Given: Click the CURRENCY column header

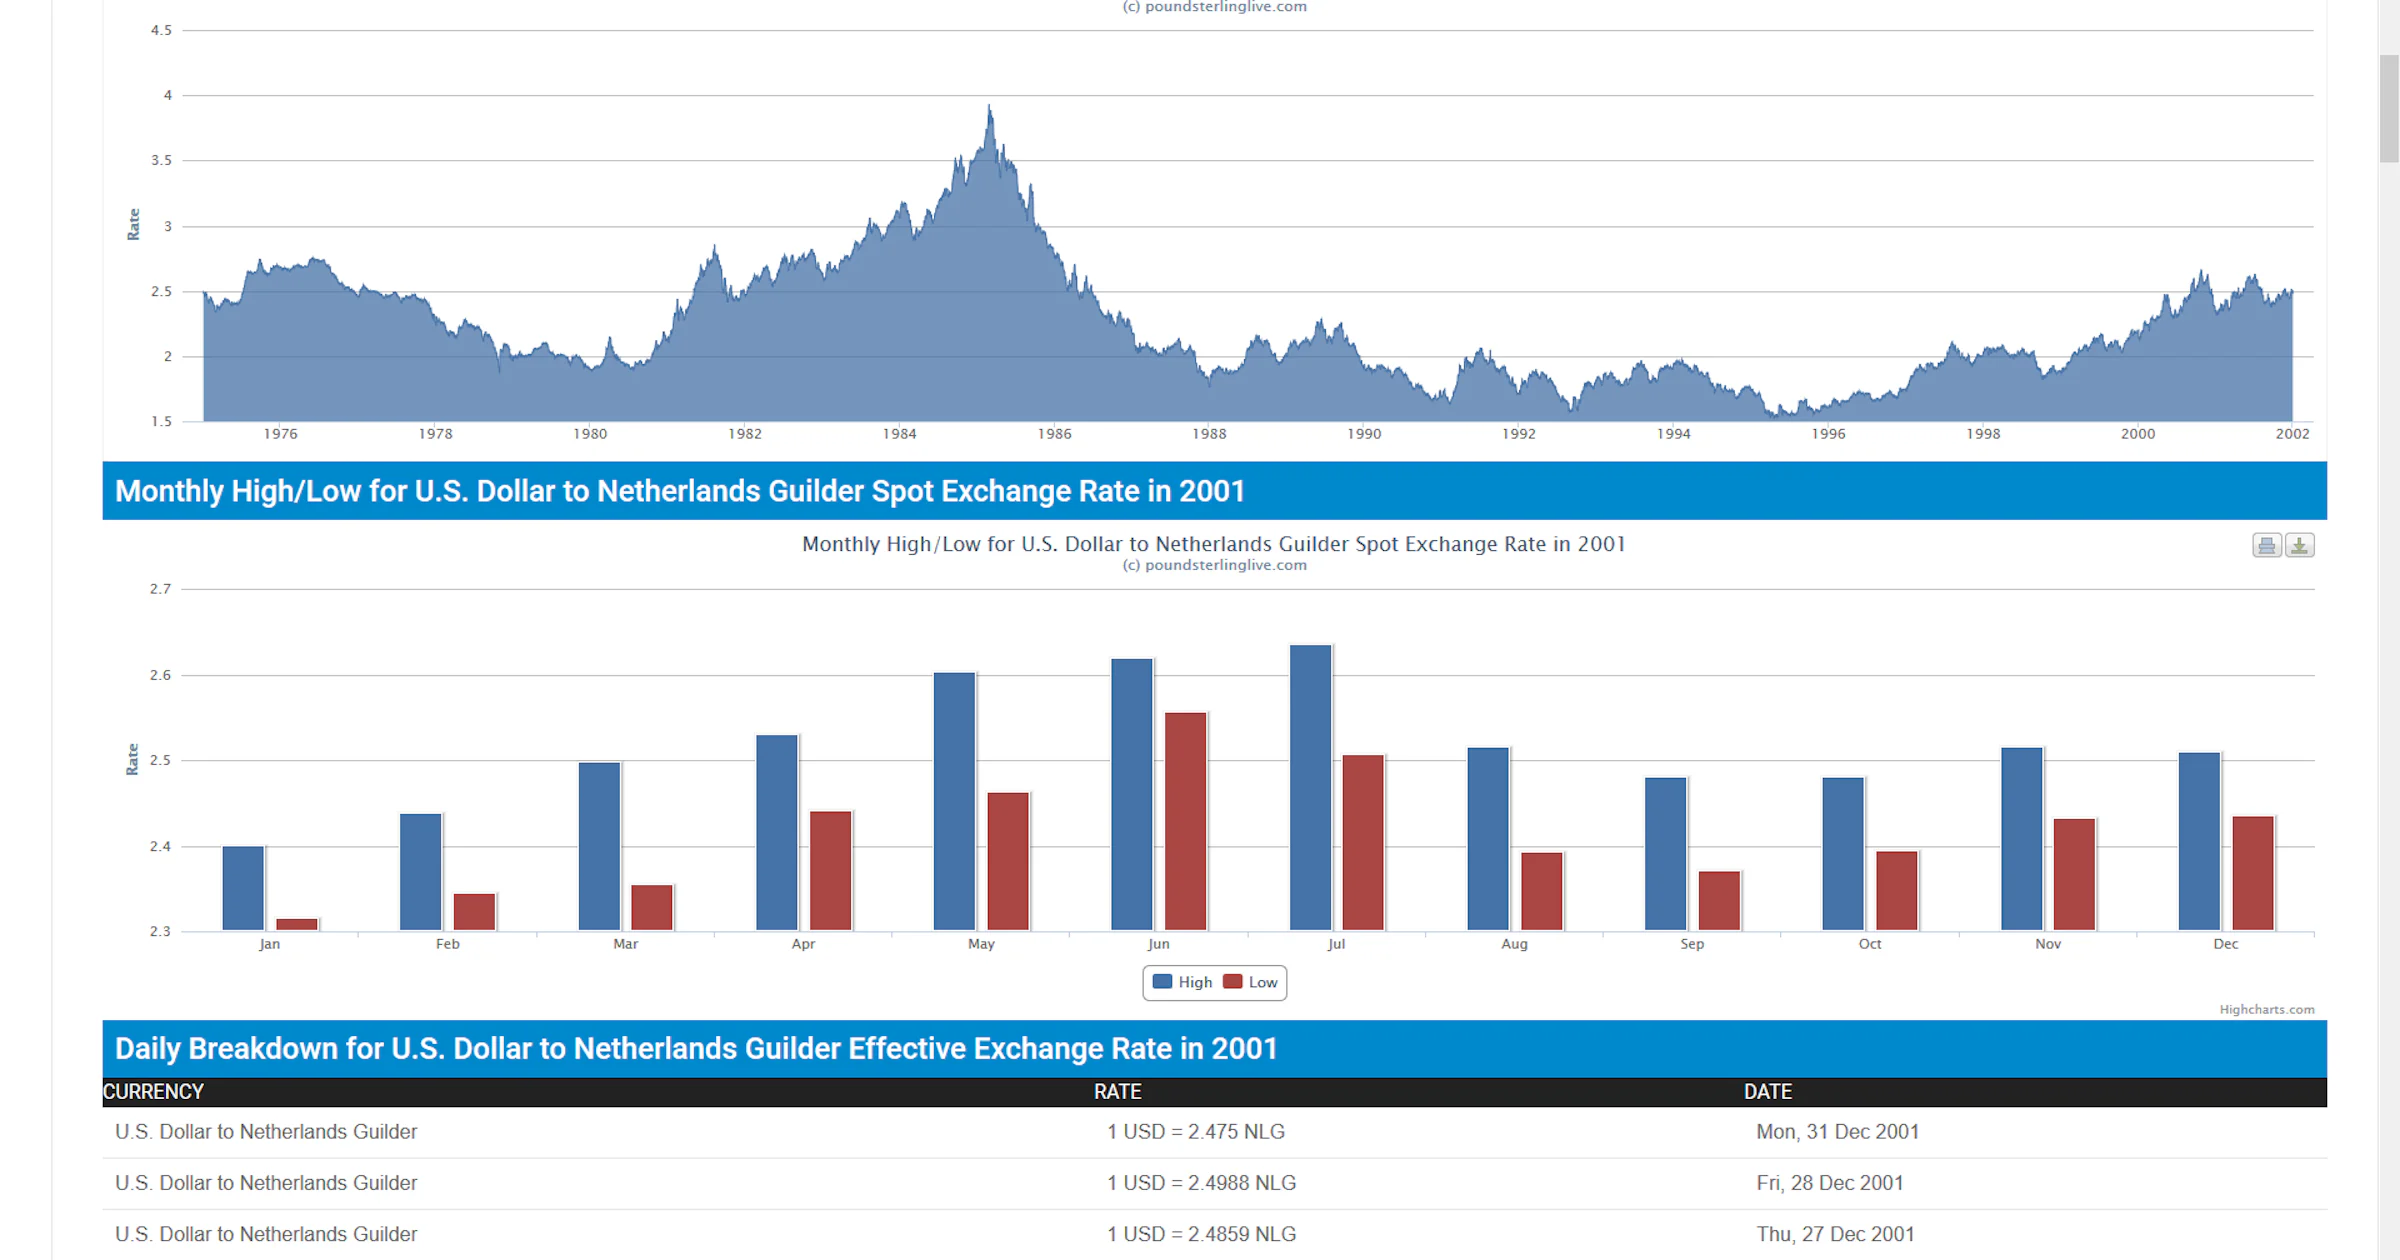Looking at the screenshot, I should tap(153, 1092).
